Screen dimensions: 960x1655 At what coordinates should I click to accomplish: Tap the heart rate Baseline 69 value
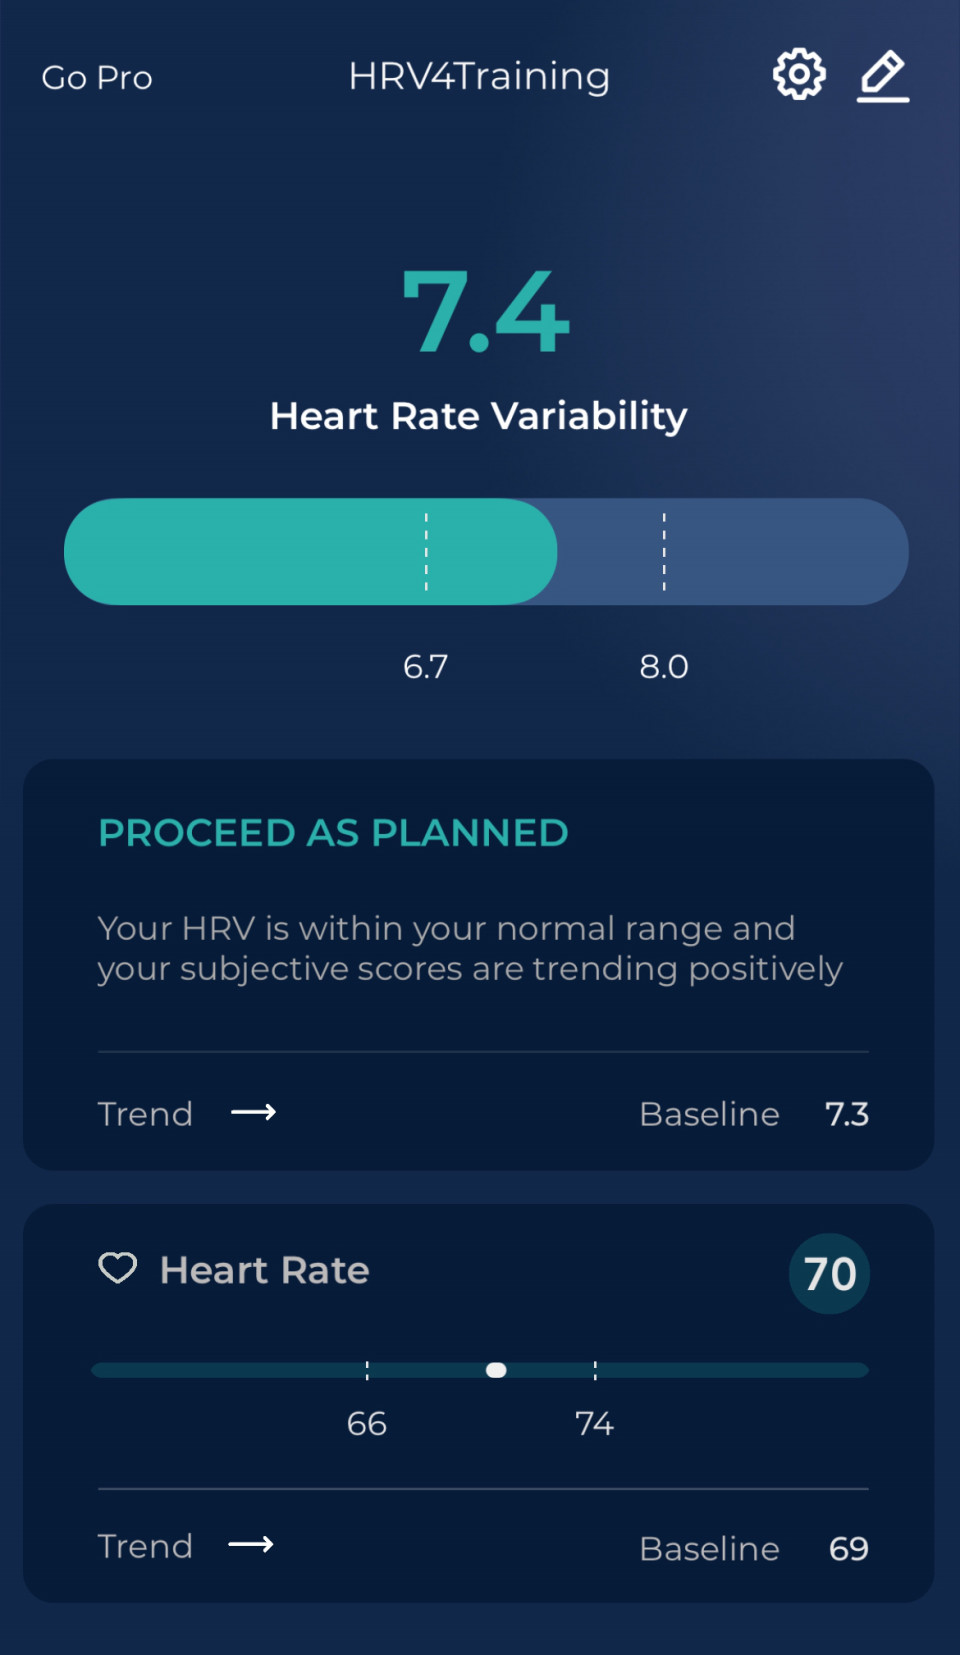point(849,1549)
